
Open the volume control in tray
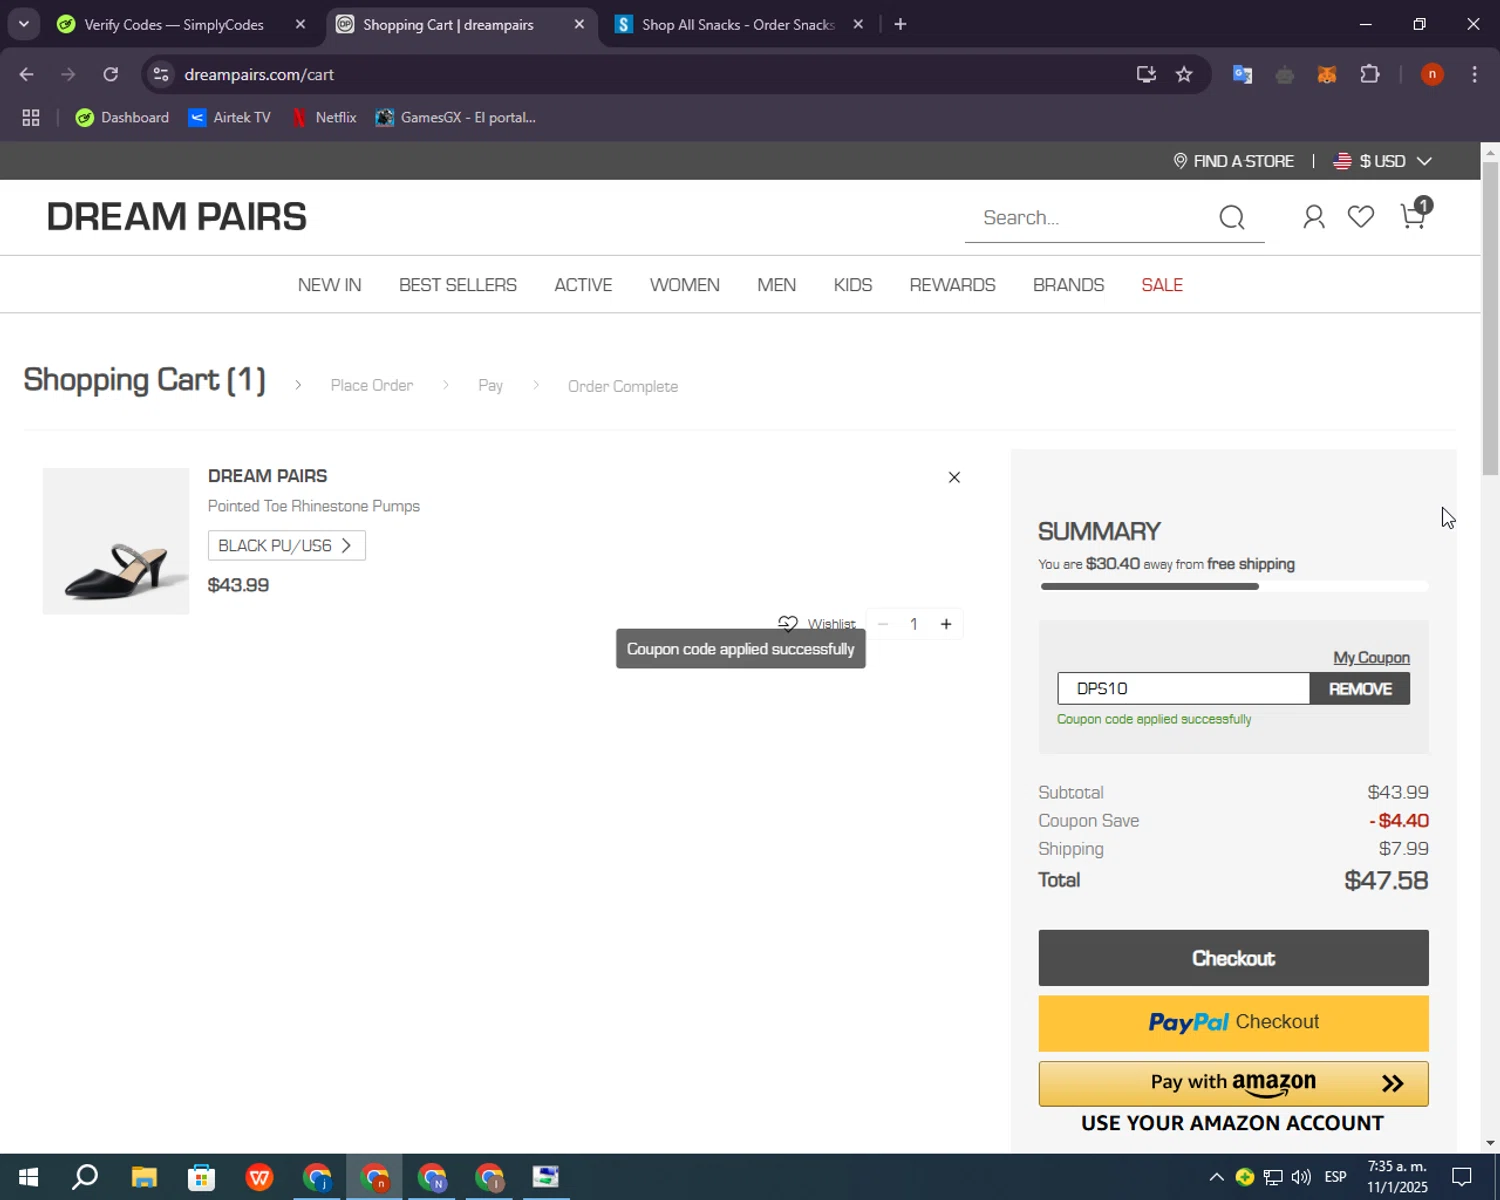pos(1301,1177)
